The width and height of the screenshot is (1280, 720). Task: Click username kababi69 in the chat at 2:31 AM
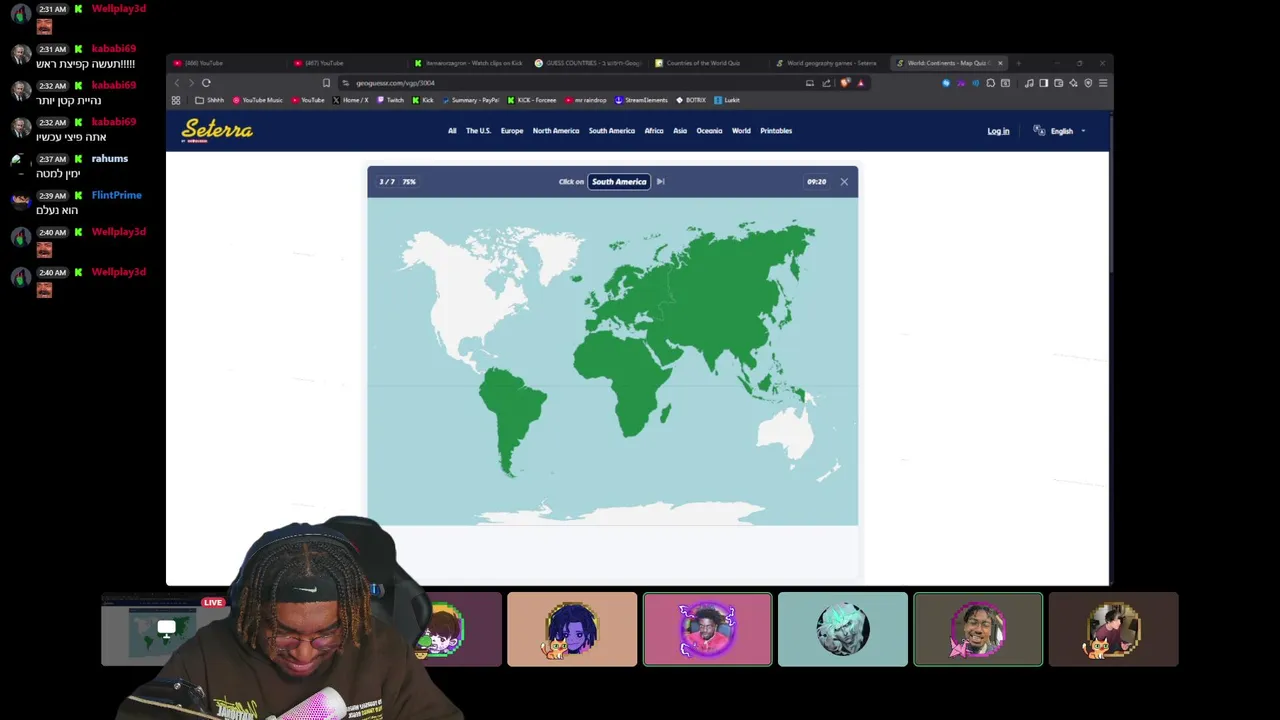pos(113,48)
